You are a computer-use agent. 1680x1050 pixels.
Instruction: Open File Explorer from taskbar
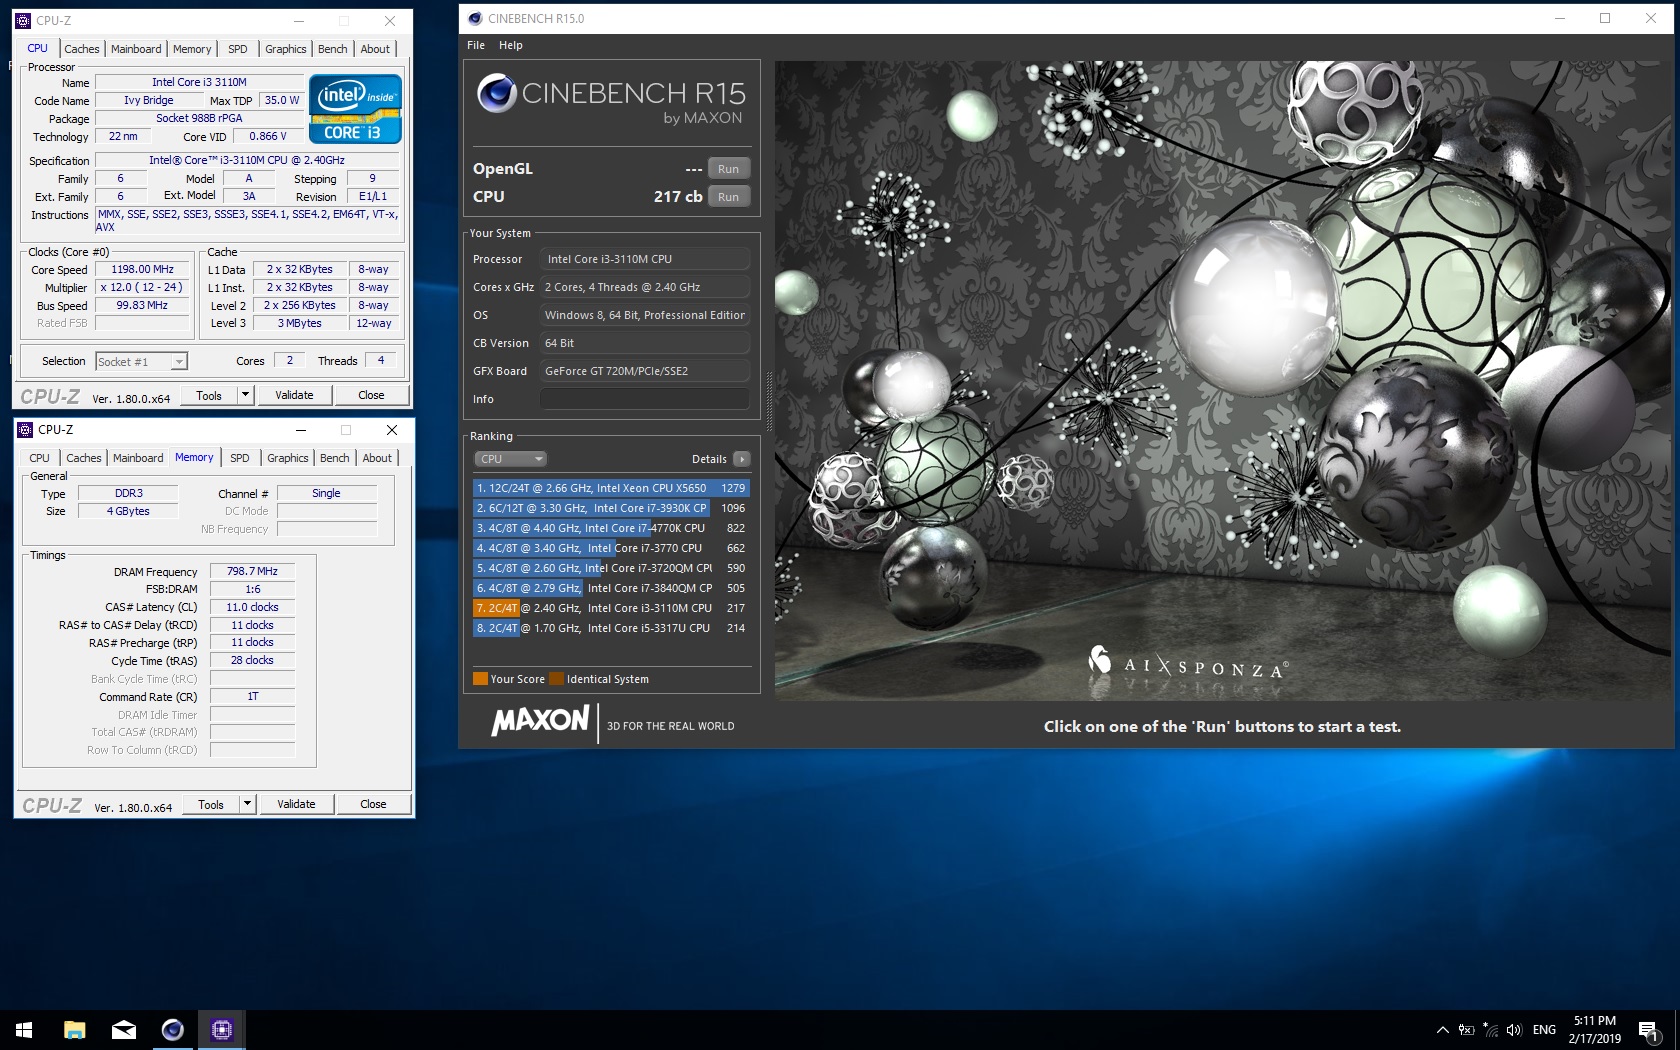pyautogui.click(x=74, y=1030)
